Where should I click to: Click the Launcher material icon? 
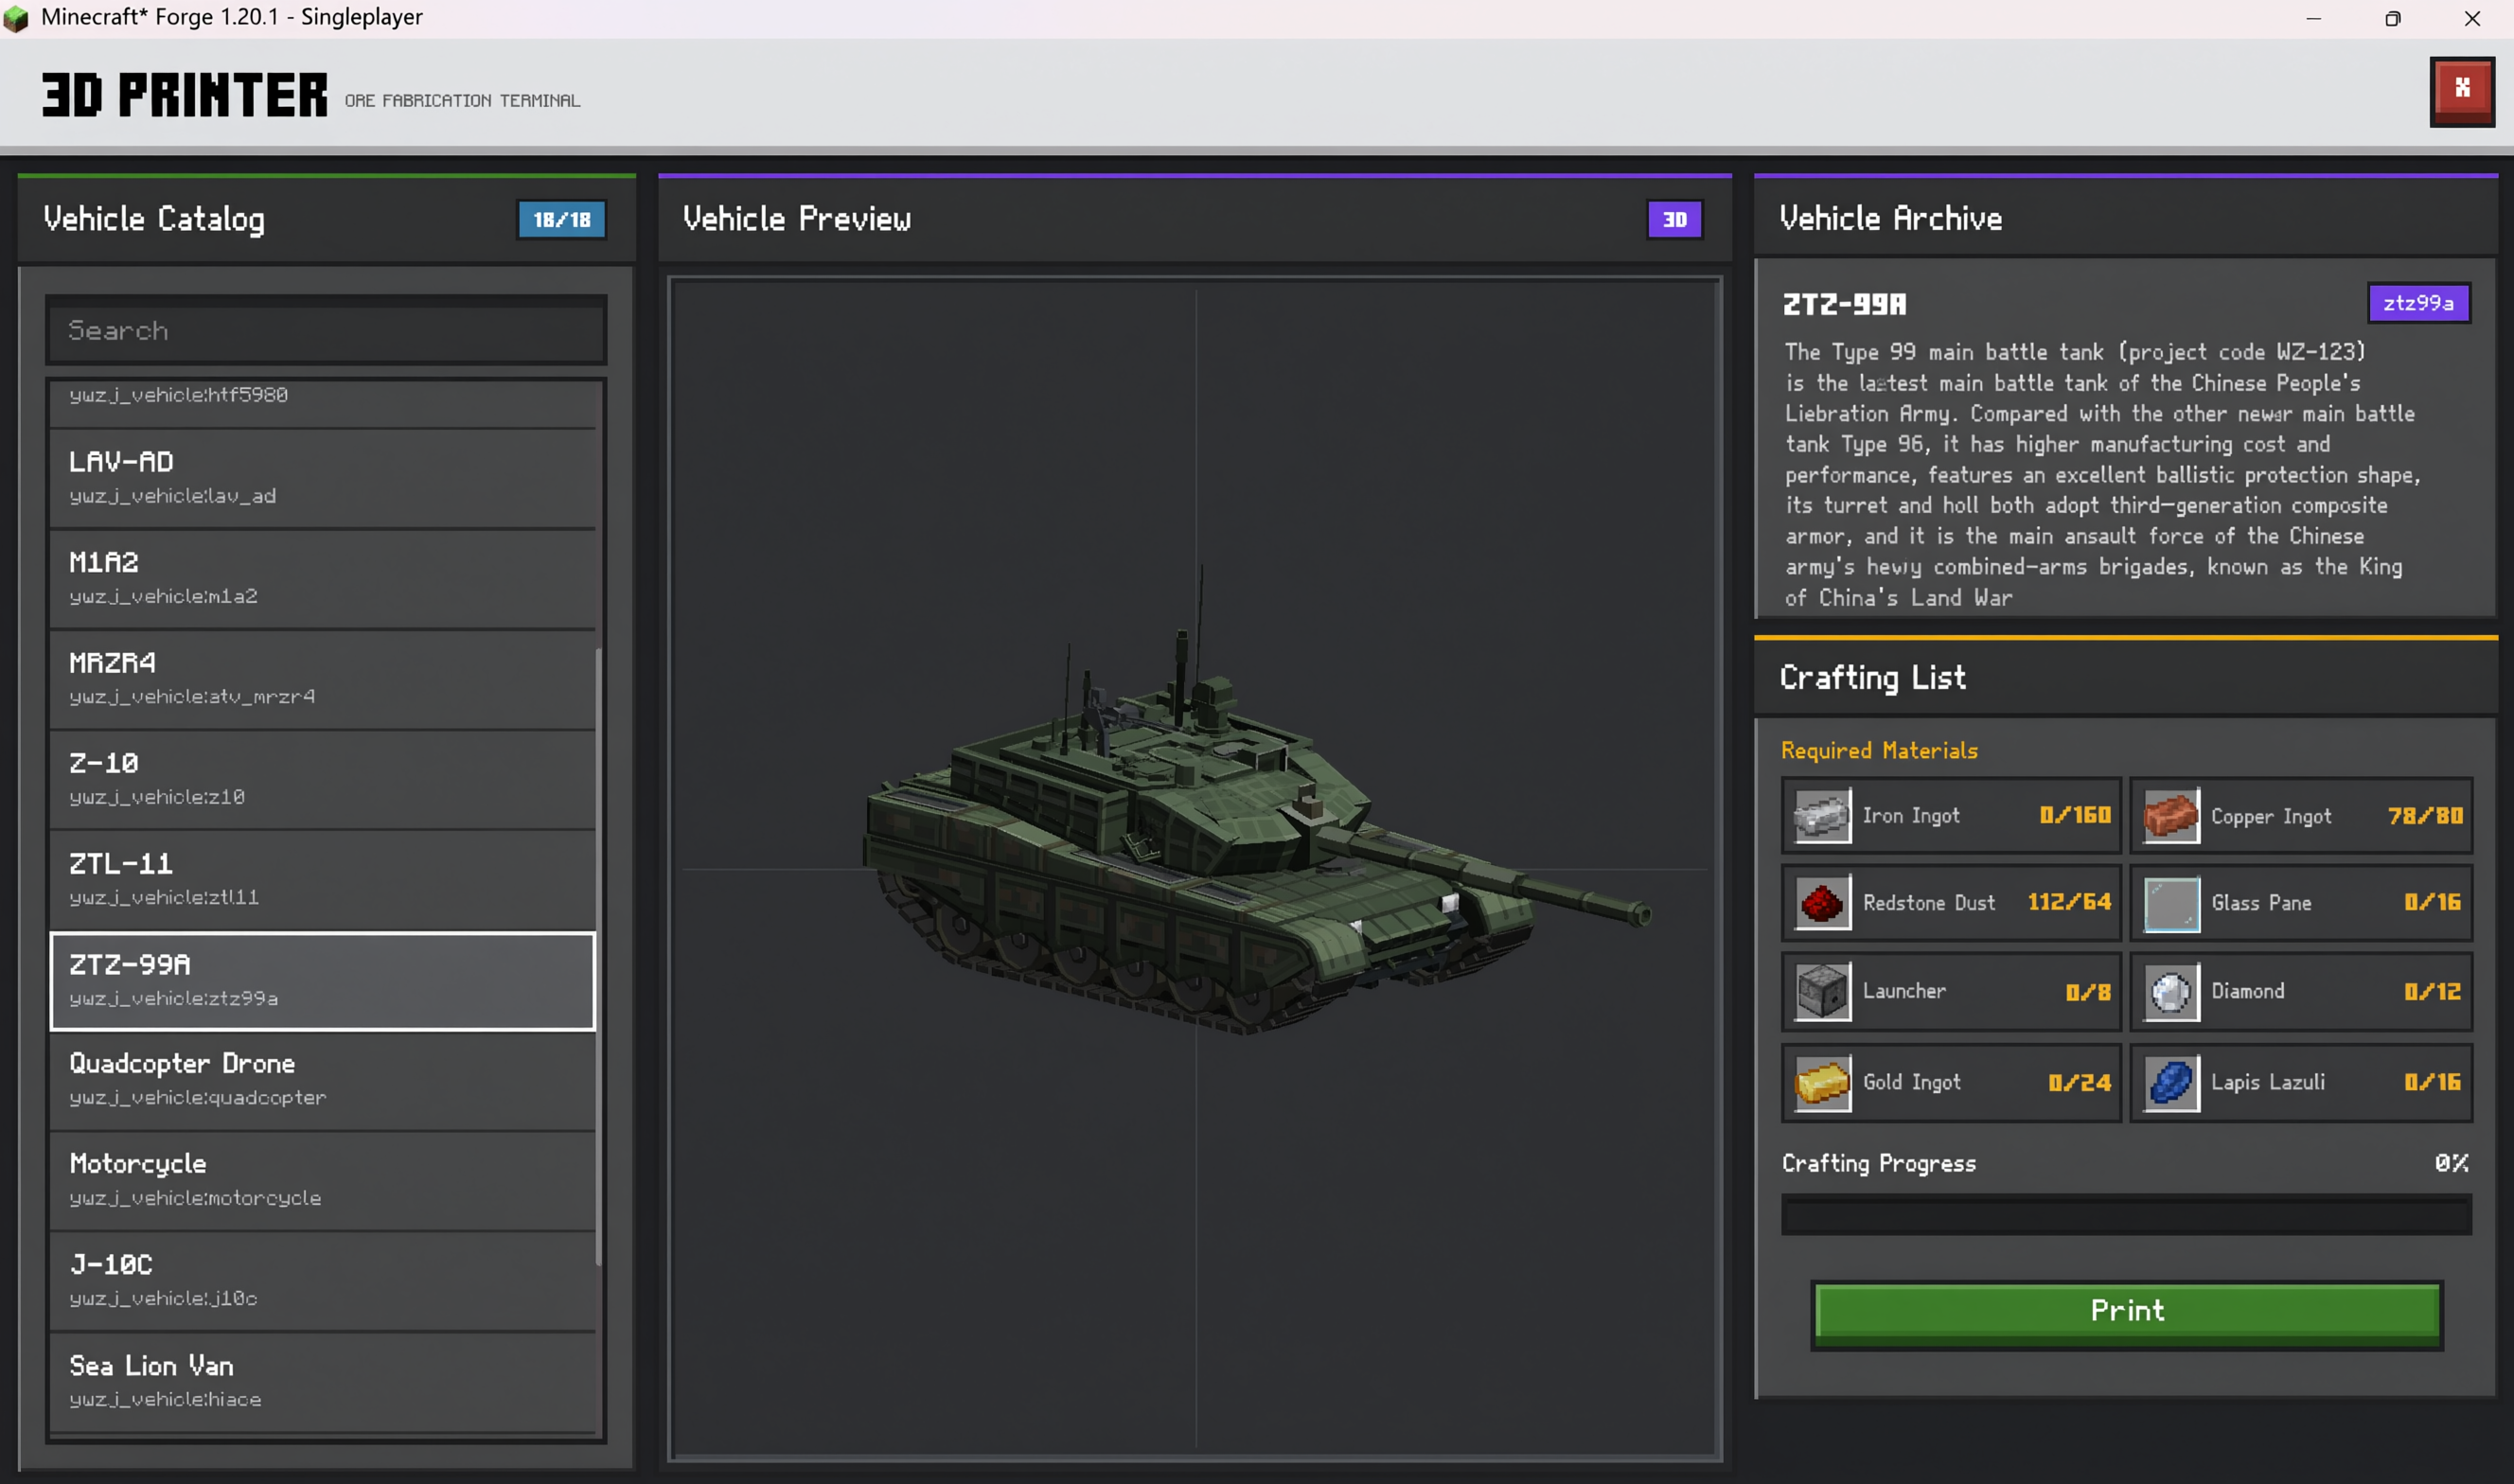click(x=1822, y=992)
